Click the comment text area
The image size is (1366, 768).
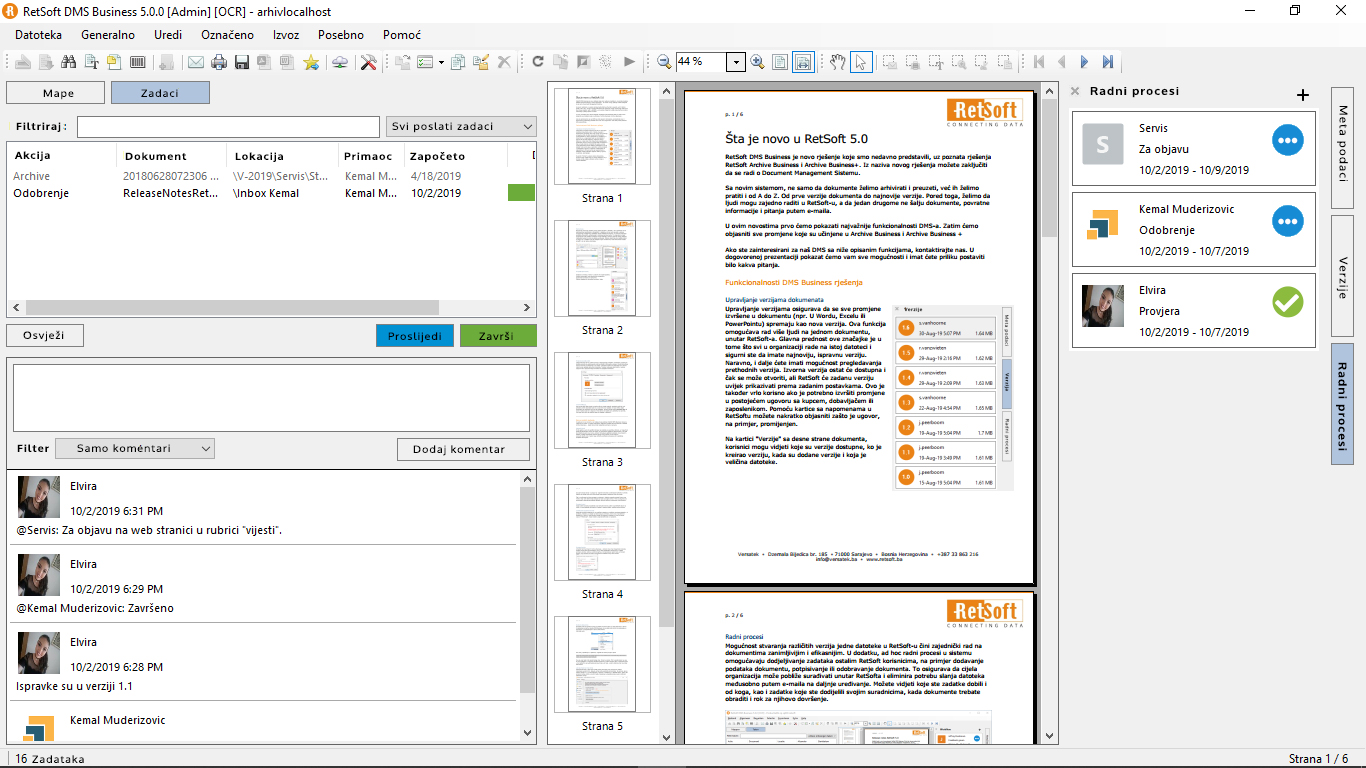point(271,397)
